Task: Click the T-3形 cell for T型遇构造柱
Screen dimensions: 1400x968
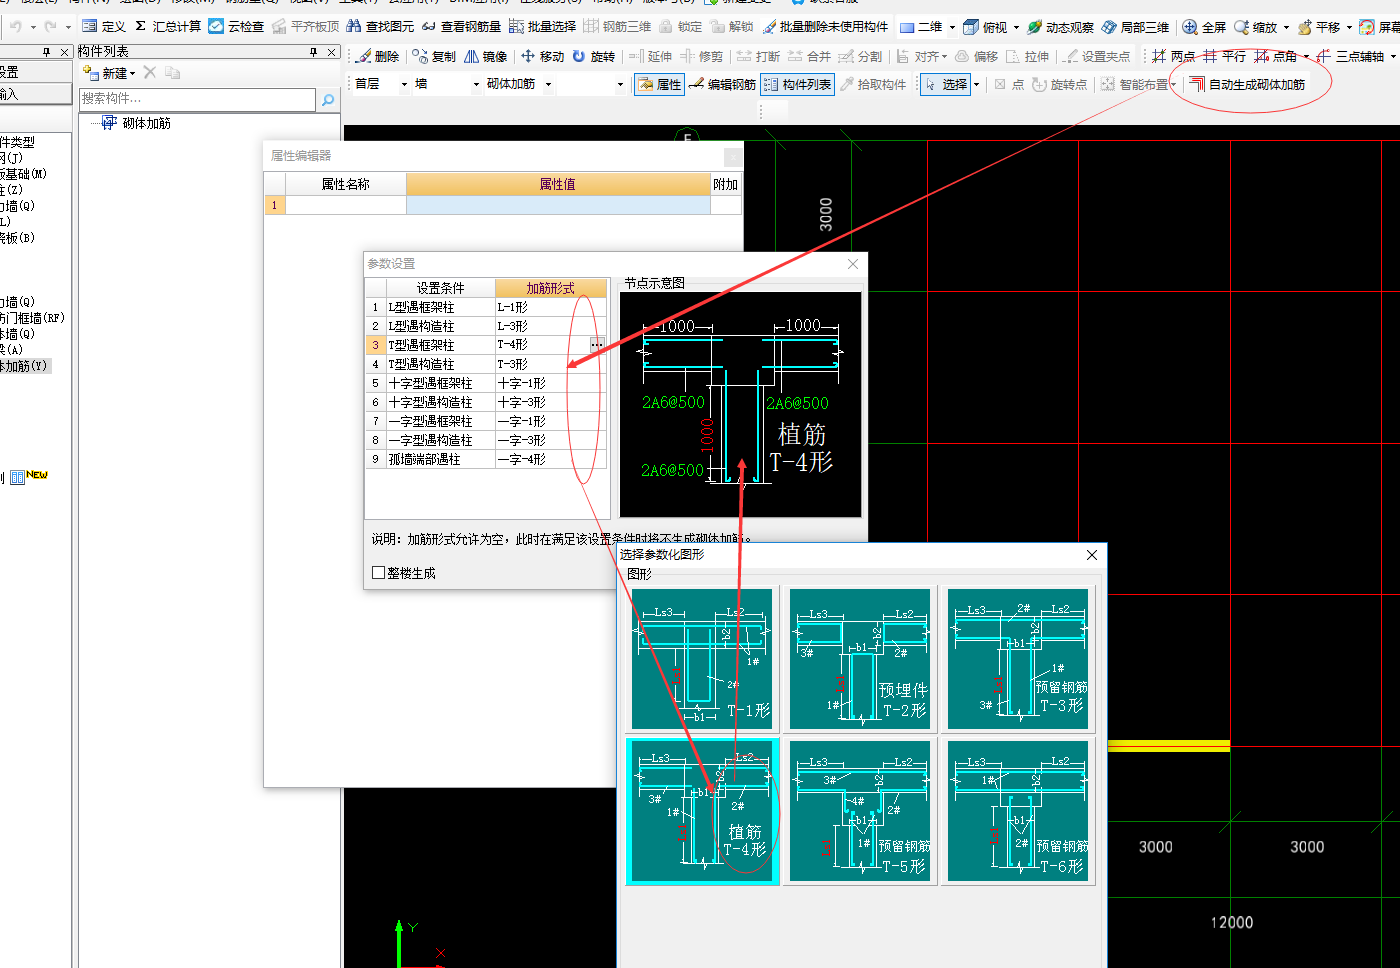Action: click(551, 364)
